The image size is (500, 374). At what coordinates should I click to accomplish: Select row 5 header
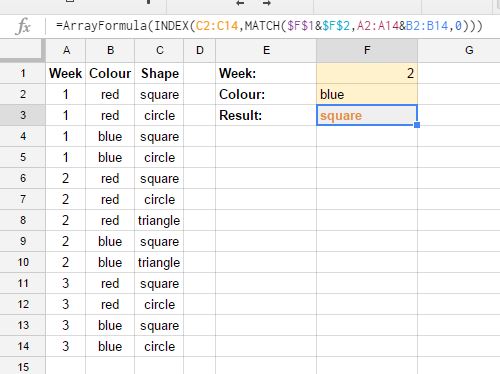tap(23, 157)
